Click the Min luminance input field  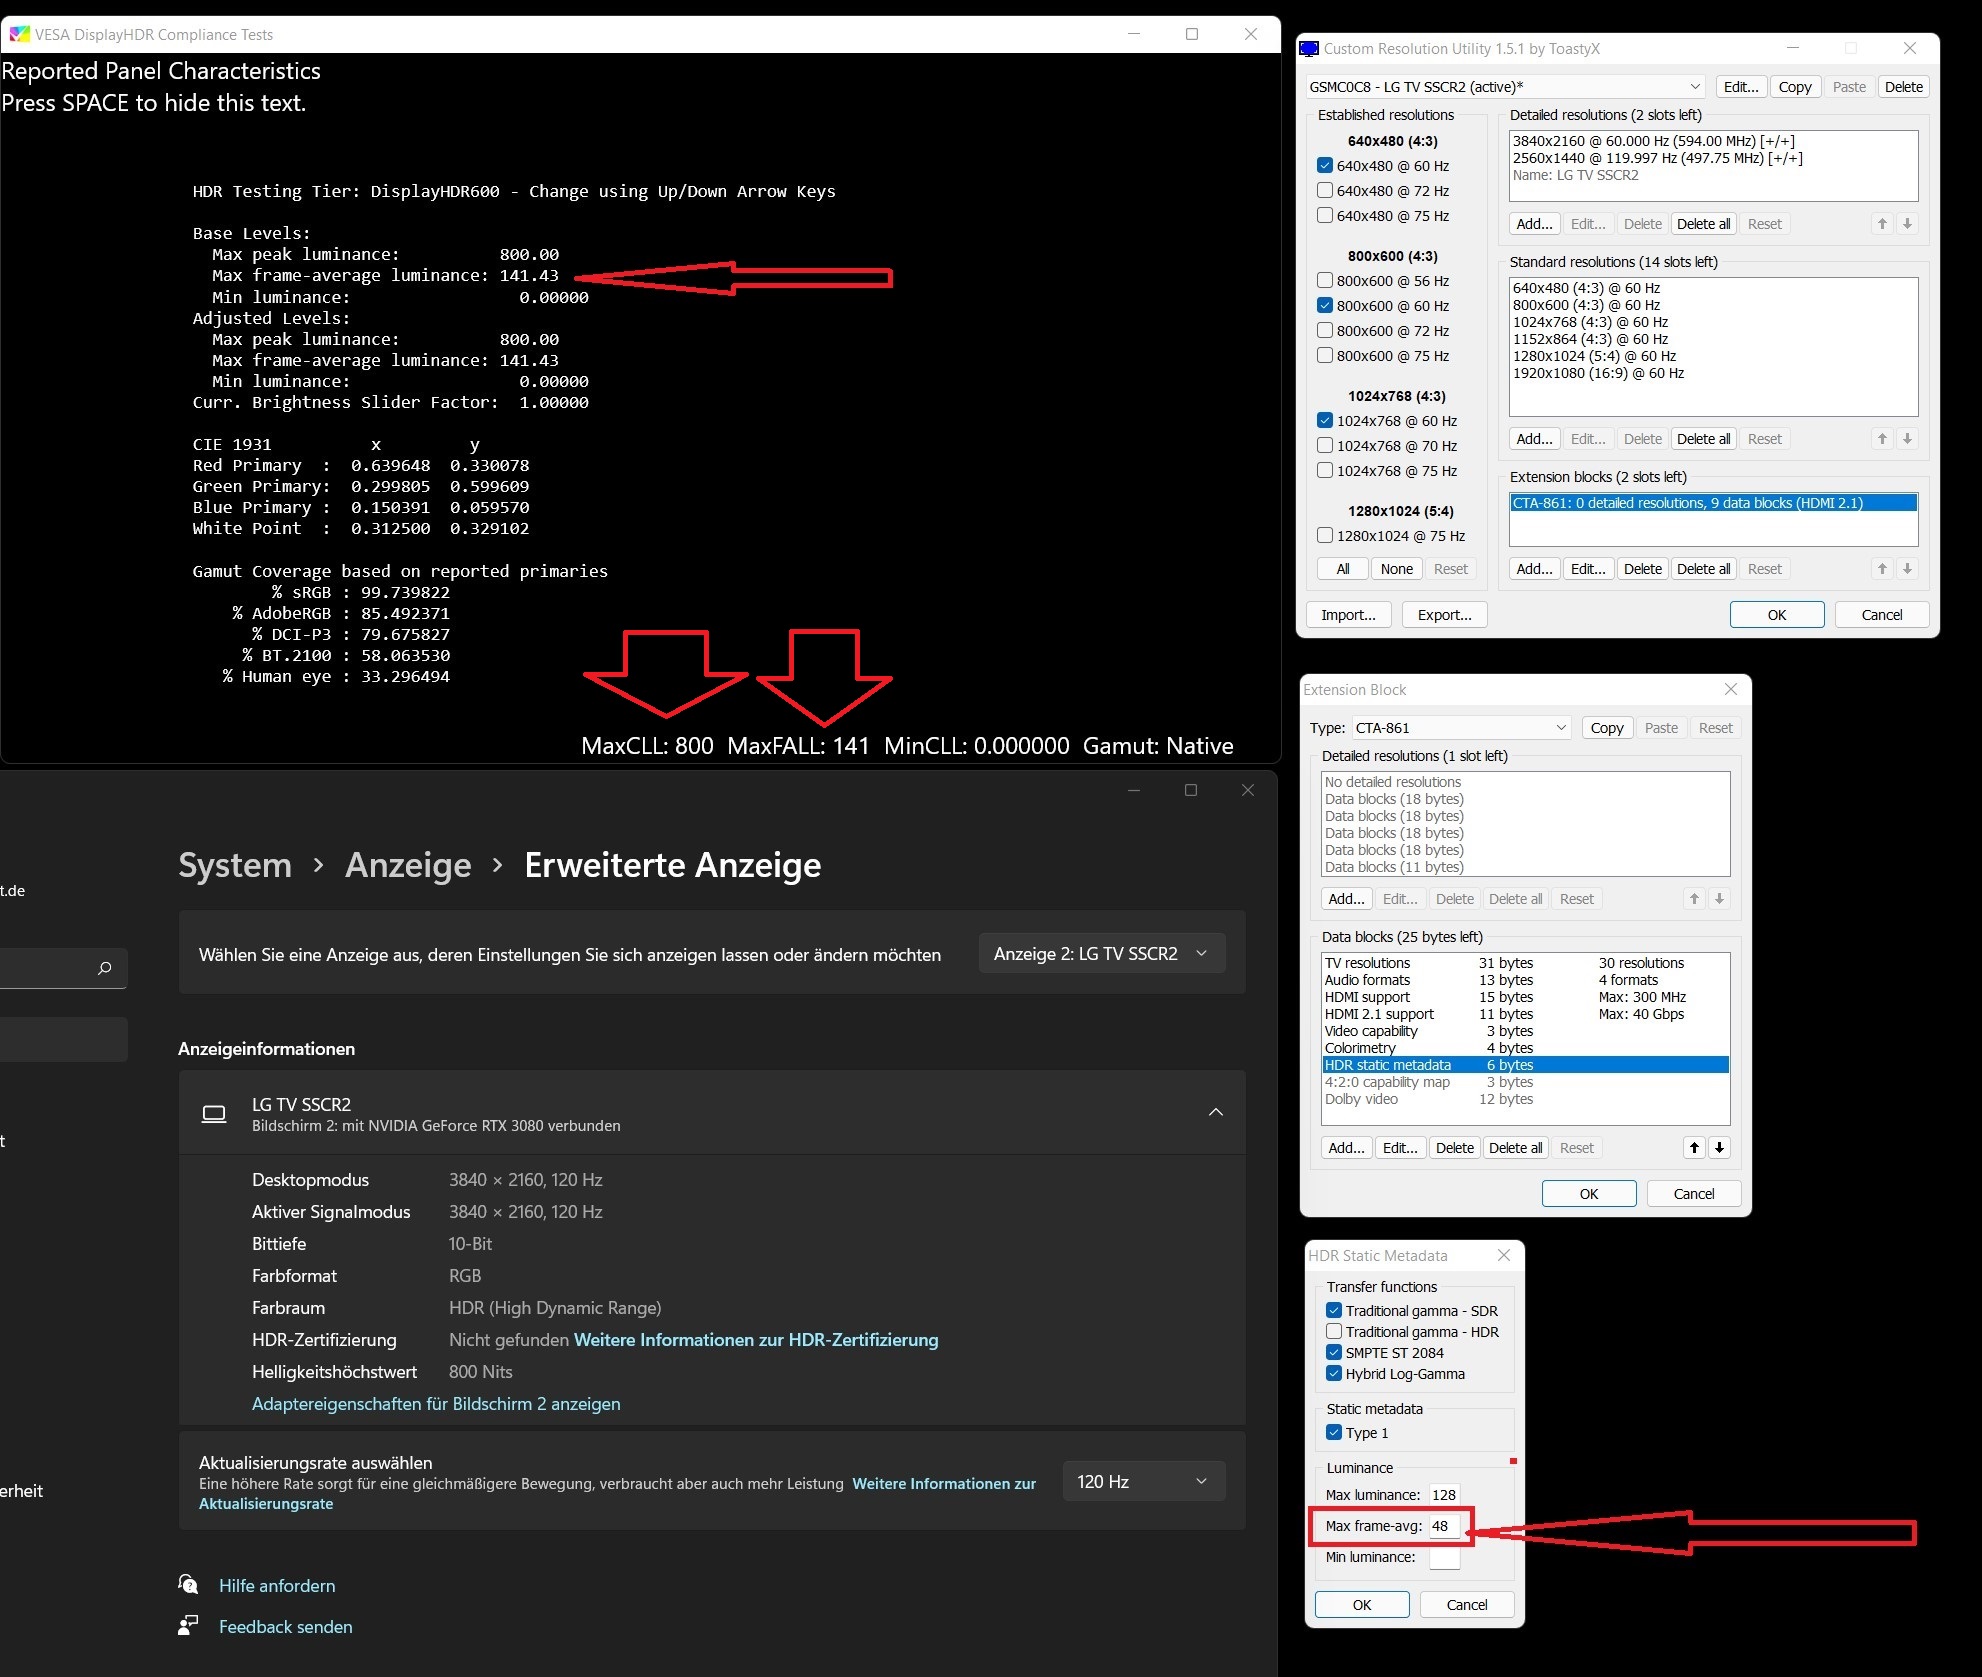[1444, 1557]
